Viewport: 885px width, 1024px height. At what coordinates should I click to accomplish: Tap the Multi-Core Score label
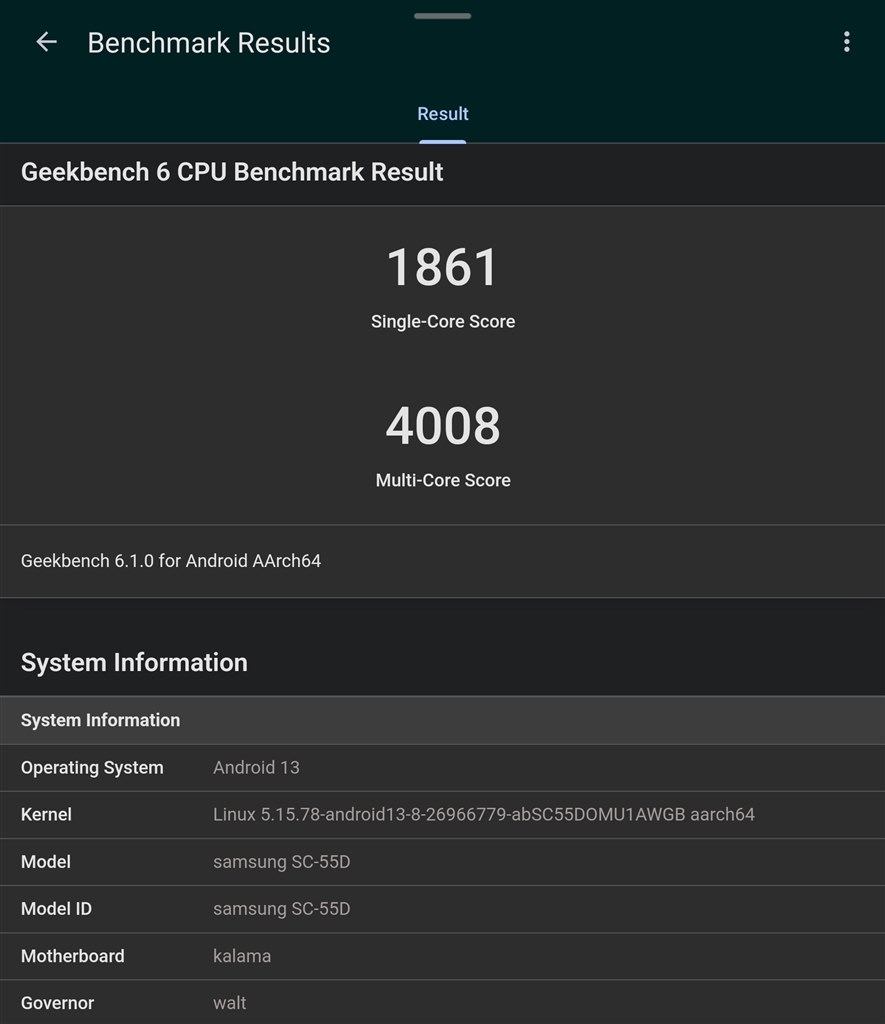pyautogui.click(x=443, y=481)
